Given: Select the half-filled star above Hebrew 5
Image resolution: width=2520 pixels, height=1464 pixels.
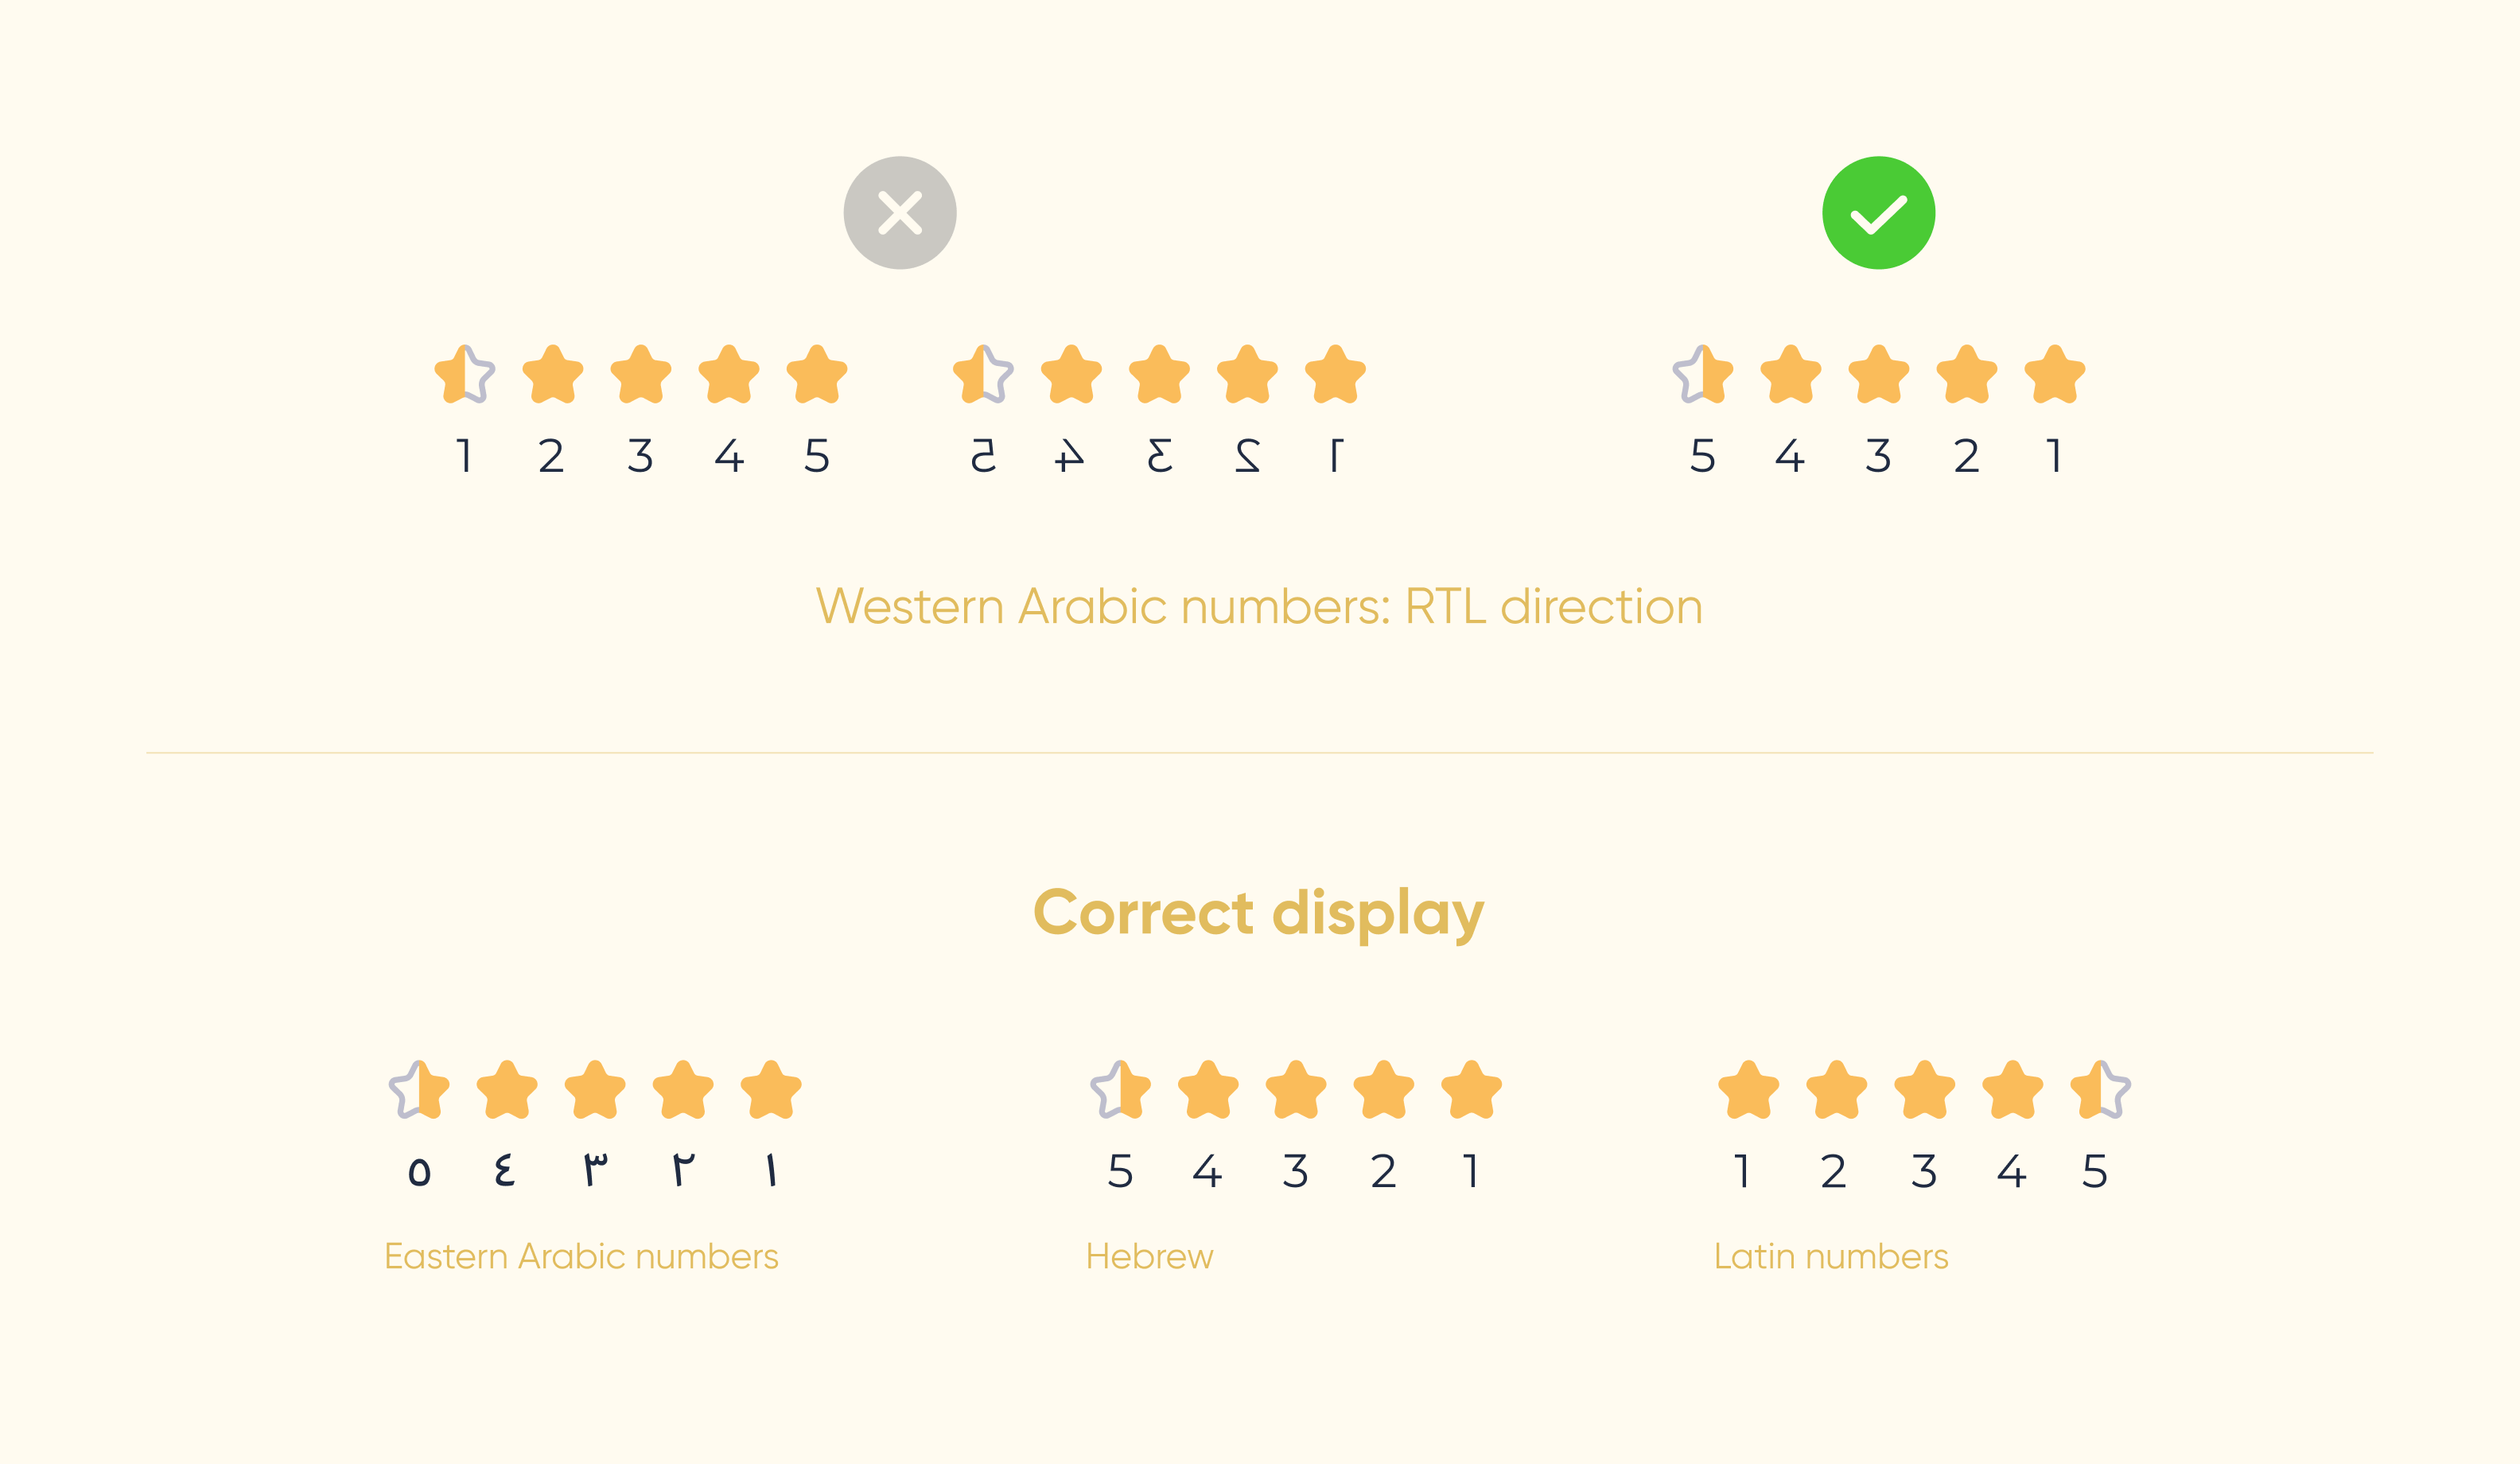Looking at the screenshot, I should point(1121,1089).
